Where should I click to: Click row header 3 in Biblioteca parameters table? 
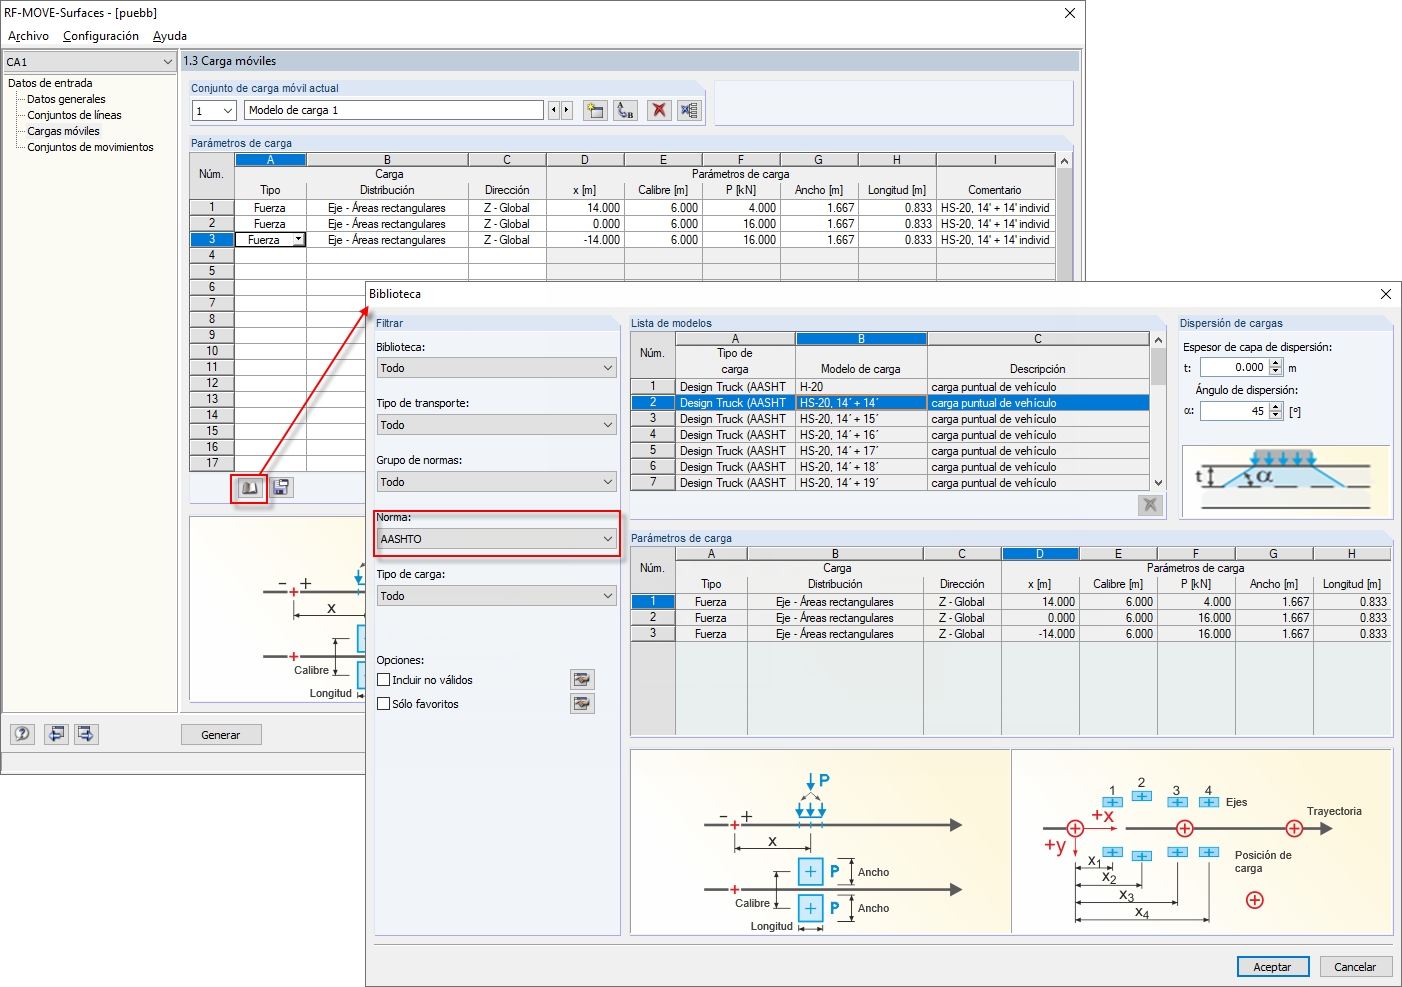[x=653, y=634]
